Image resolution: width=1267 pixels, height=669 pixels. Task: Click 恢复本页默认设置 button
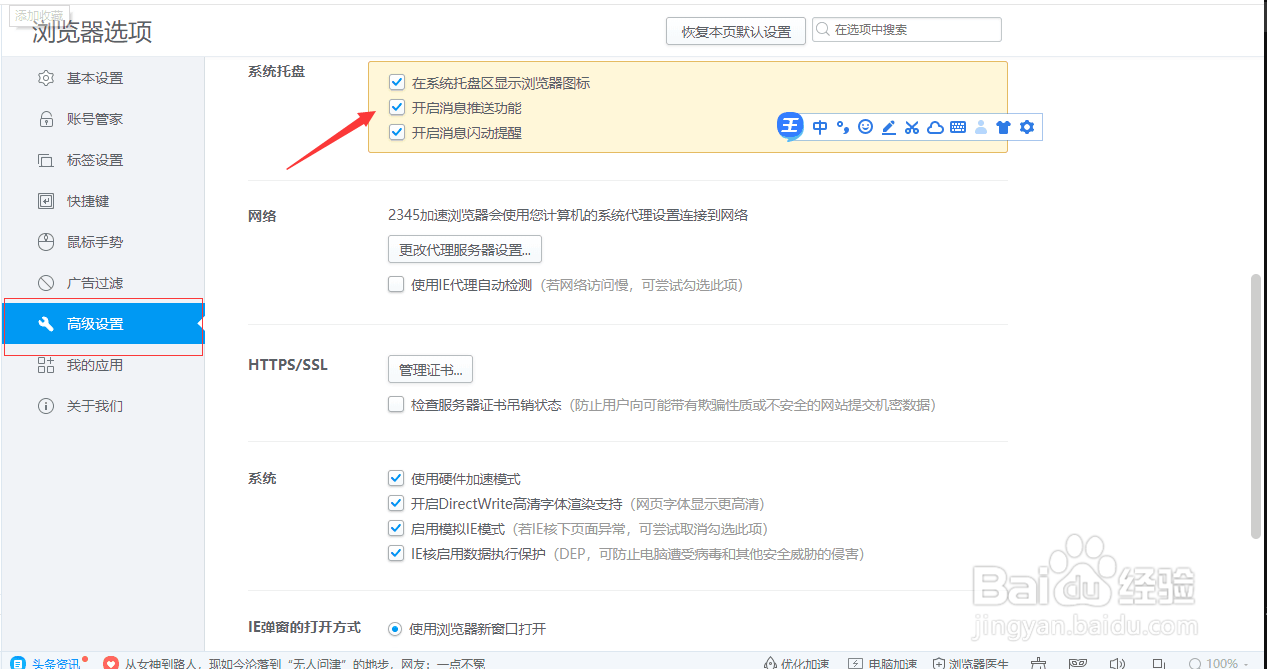tap(735, 30)
